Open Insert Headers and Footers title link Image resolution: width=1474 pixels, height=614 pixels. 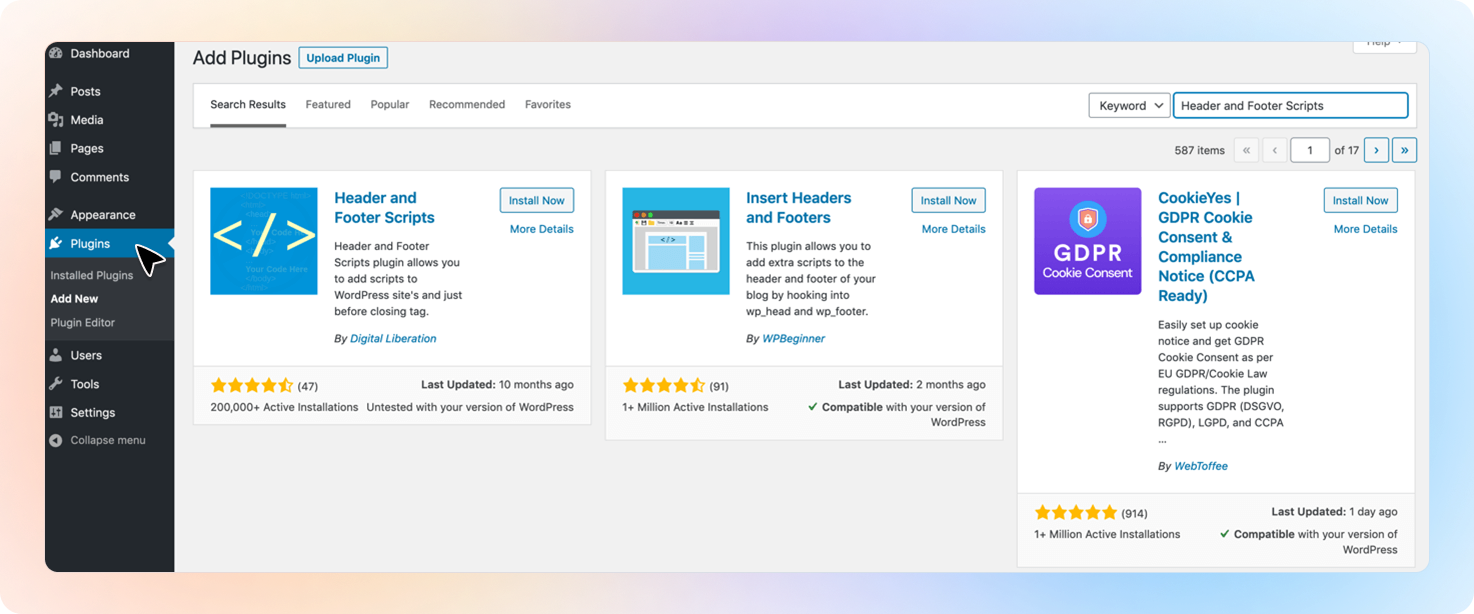point(799,208)
